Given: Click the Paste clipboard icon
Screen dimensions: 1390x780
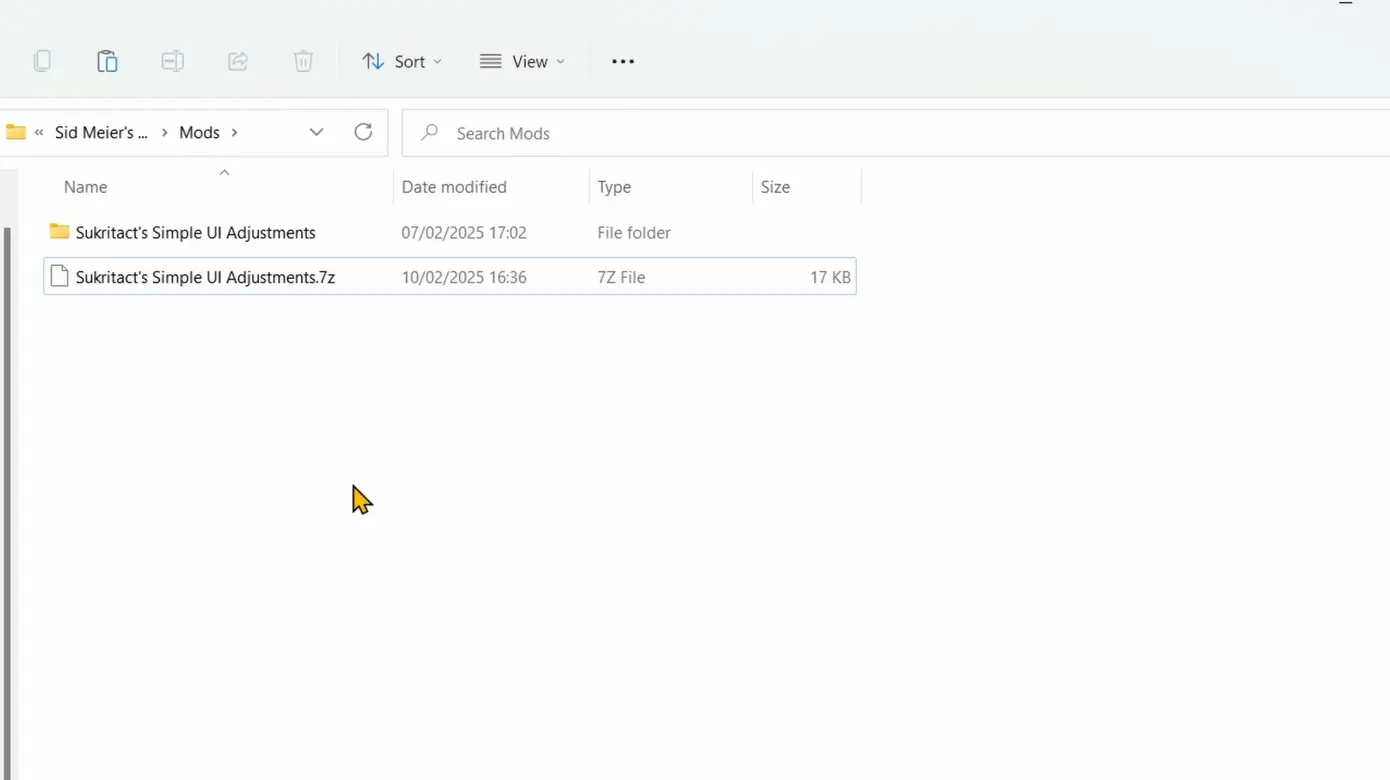Looking at the screenshot, I should tap(107, 61).
